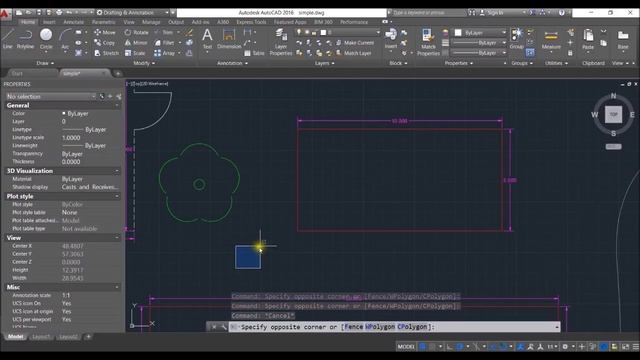The height and width of the screenshot is (360, 640).
Task: Collapse the Plot style section
Action: click(x=117, y=196)
